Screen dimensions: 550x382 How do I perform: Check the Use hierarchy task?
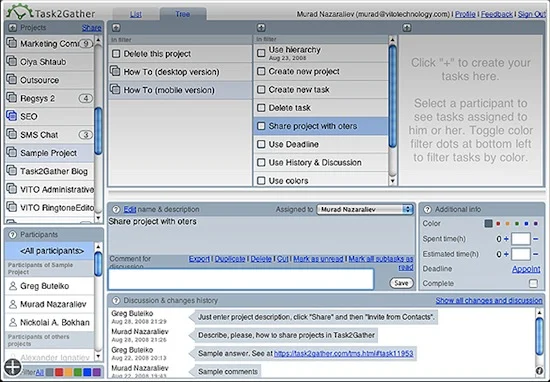point(261,53)
